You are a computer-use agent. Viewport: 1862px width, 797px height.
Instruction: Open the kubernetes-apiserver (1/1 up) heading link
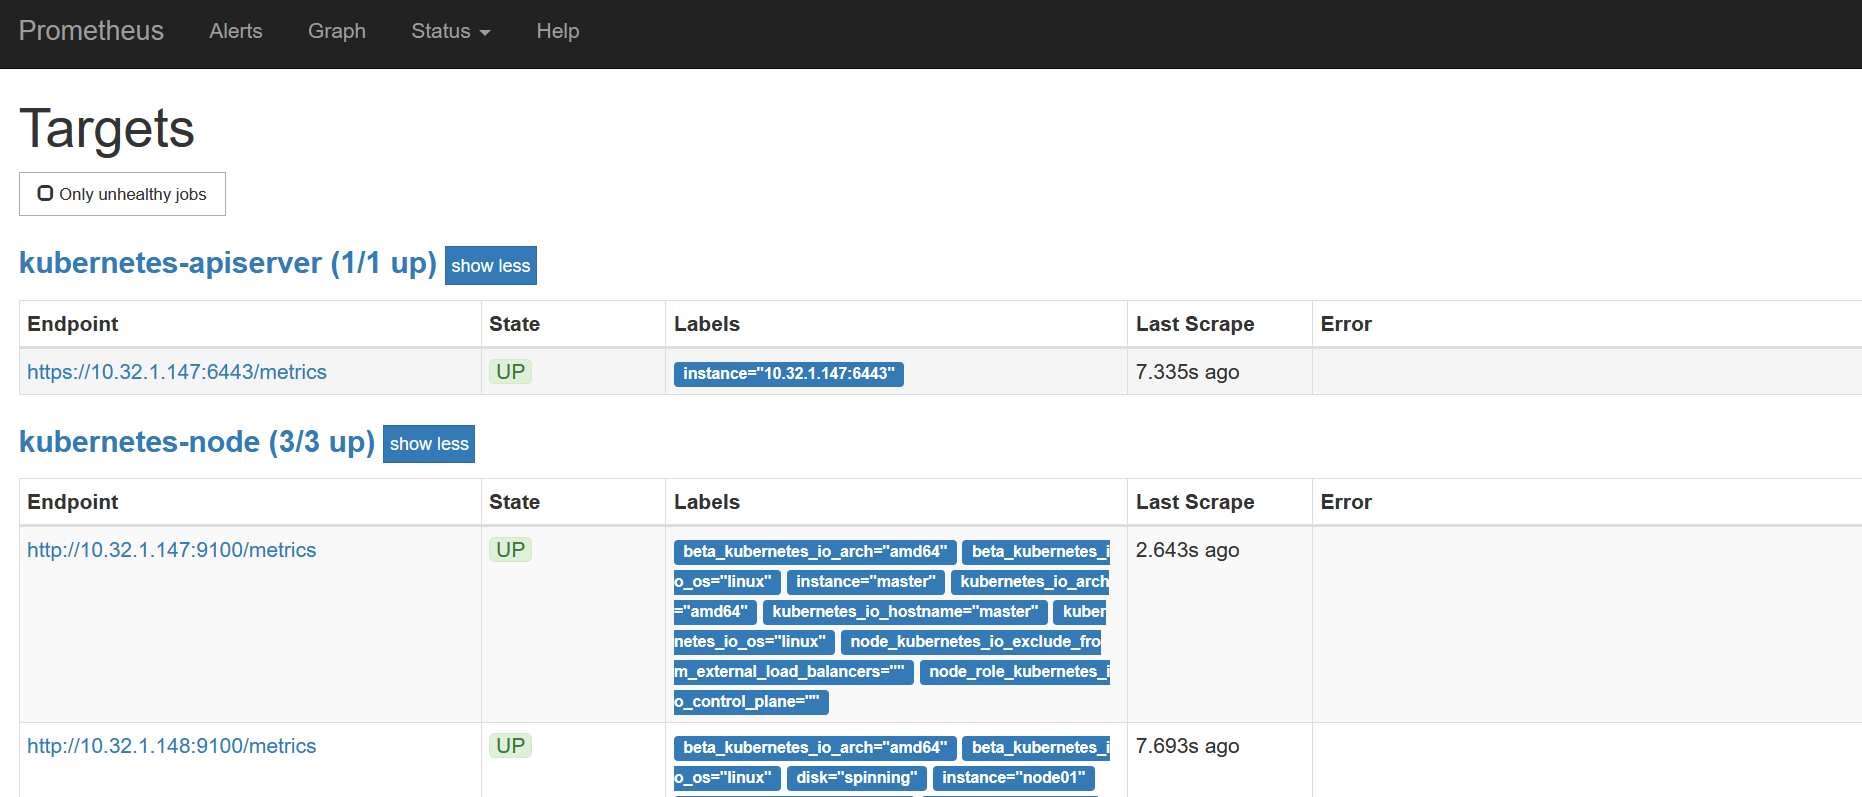point(228,262)
